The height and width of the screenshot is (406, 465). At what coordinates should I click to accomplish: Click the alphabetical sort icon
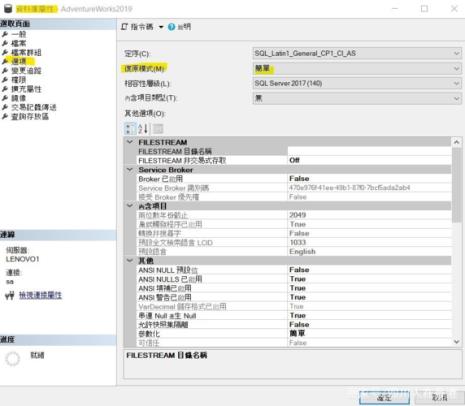(x=143, y=129)
